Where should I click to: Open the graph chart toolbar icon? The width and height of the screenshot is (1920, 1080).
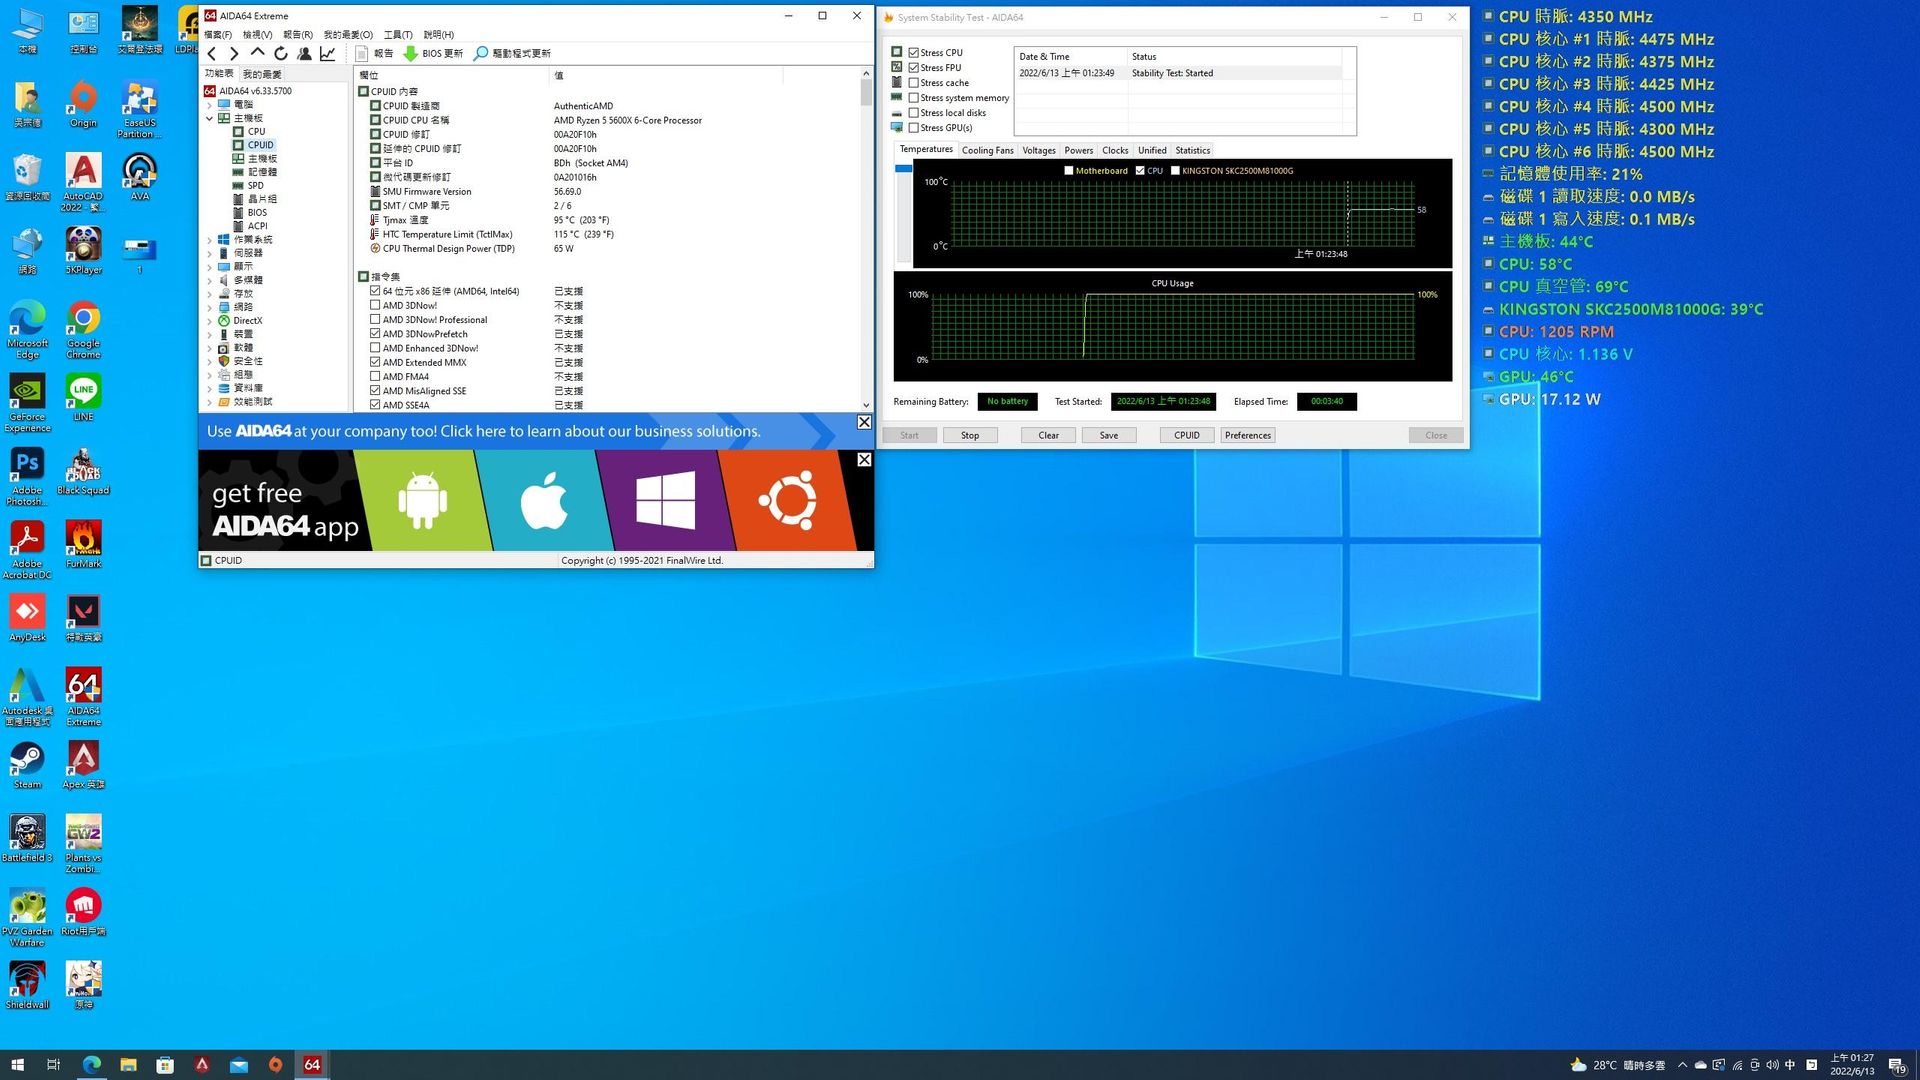[x=327, y=54]
